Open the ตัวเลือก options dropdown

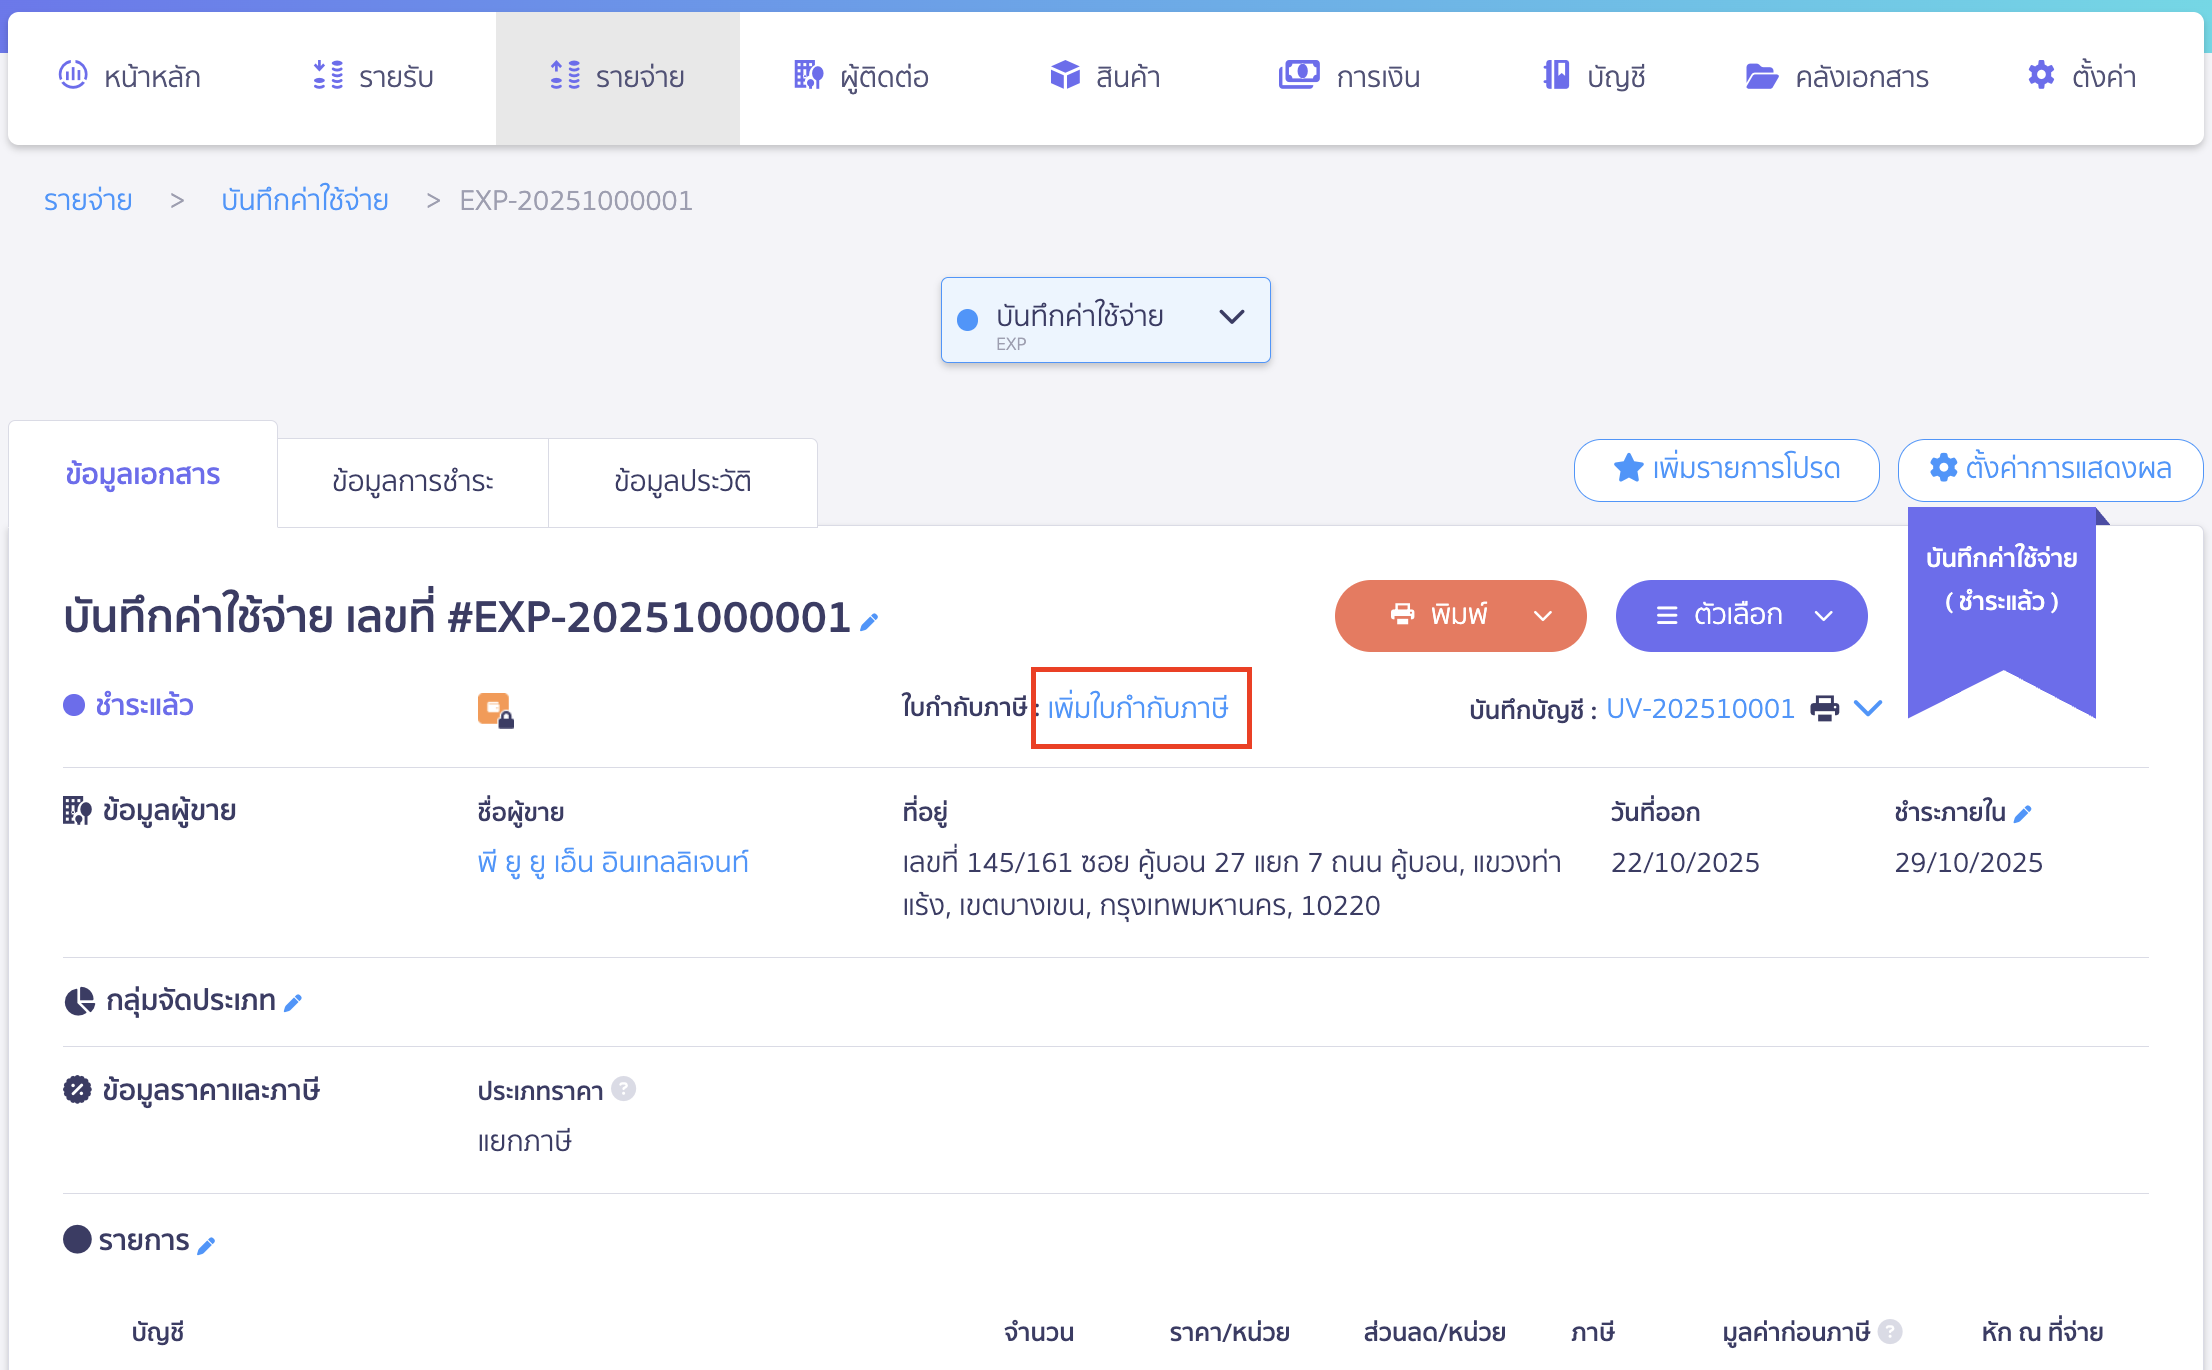[1741, 616]
